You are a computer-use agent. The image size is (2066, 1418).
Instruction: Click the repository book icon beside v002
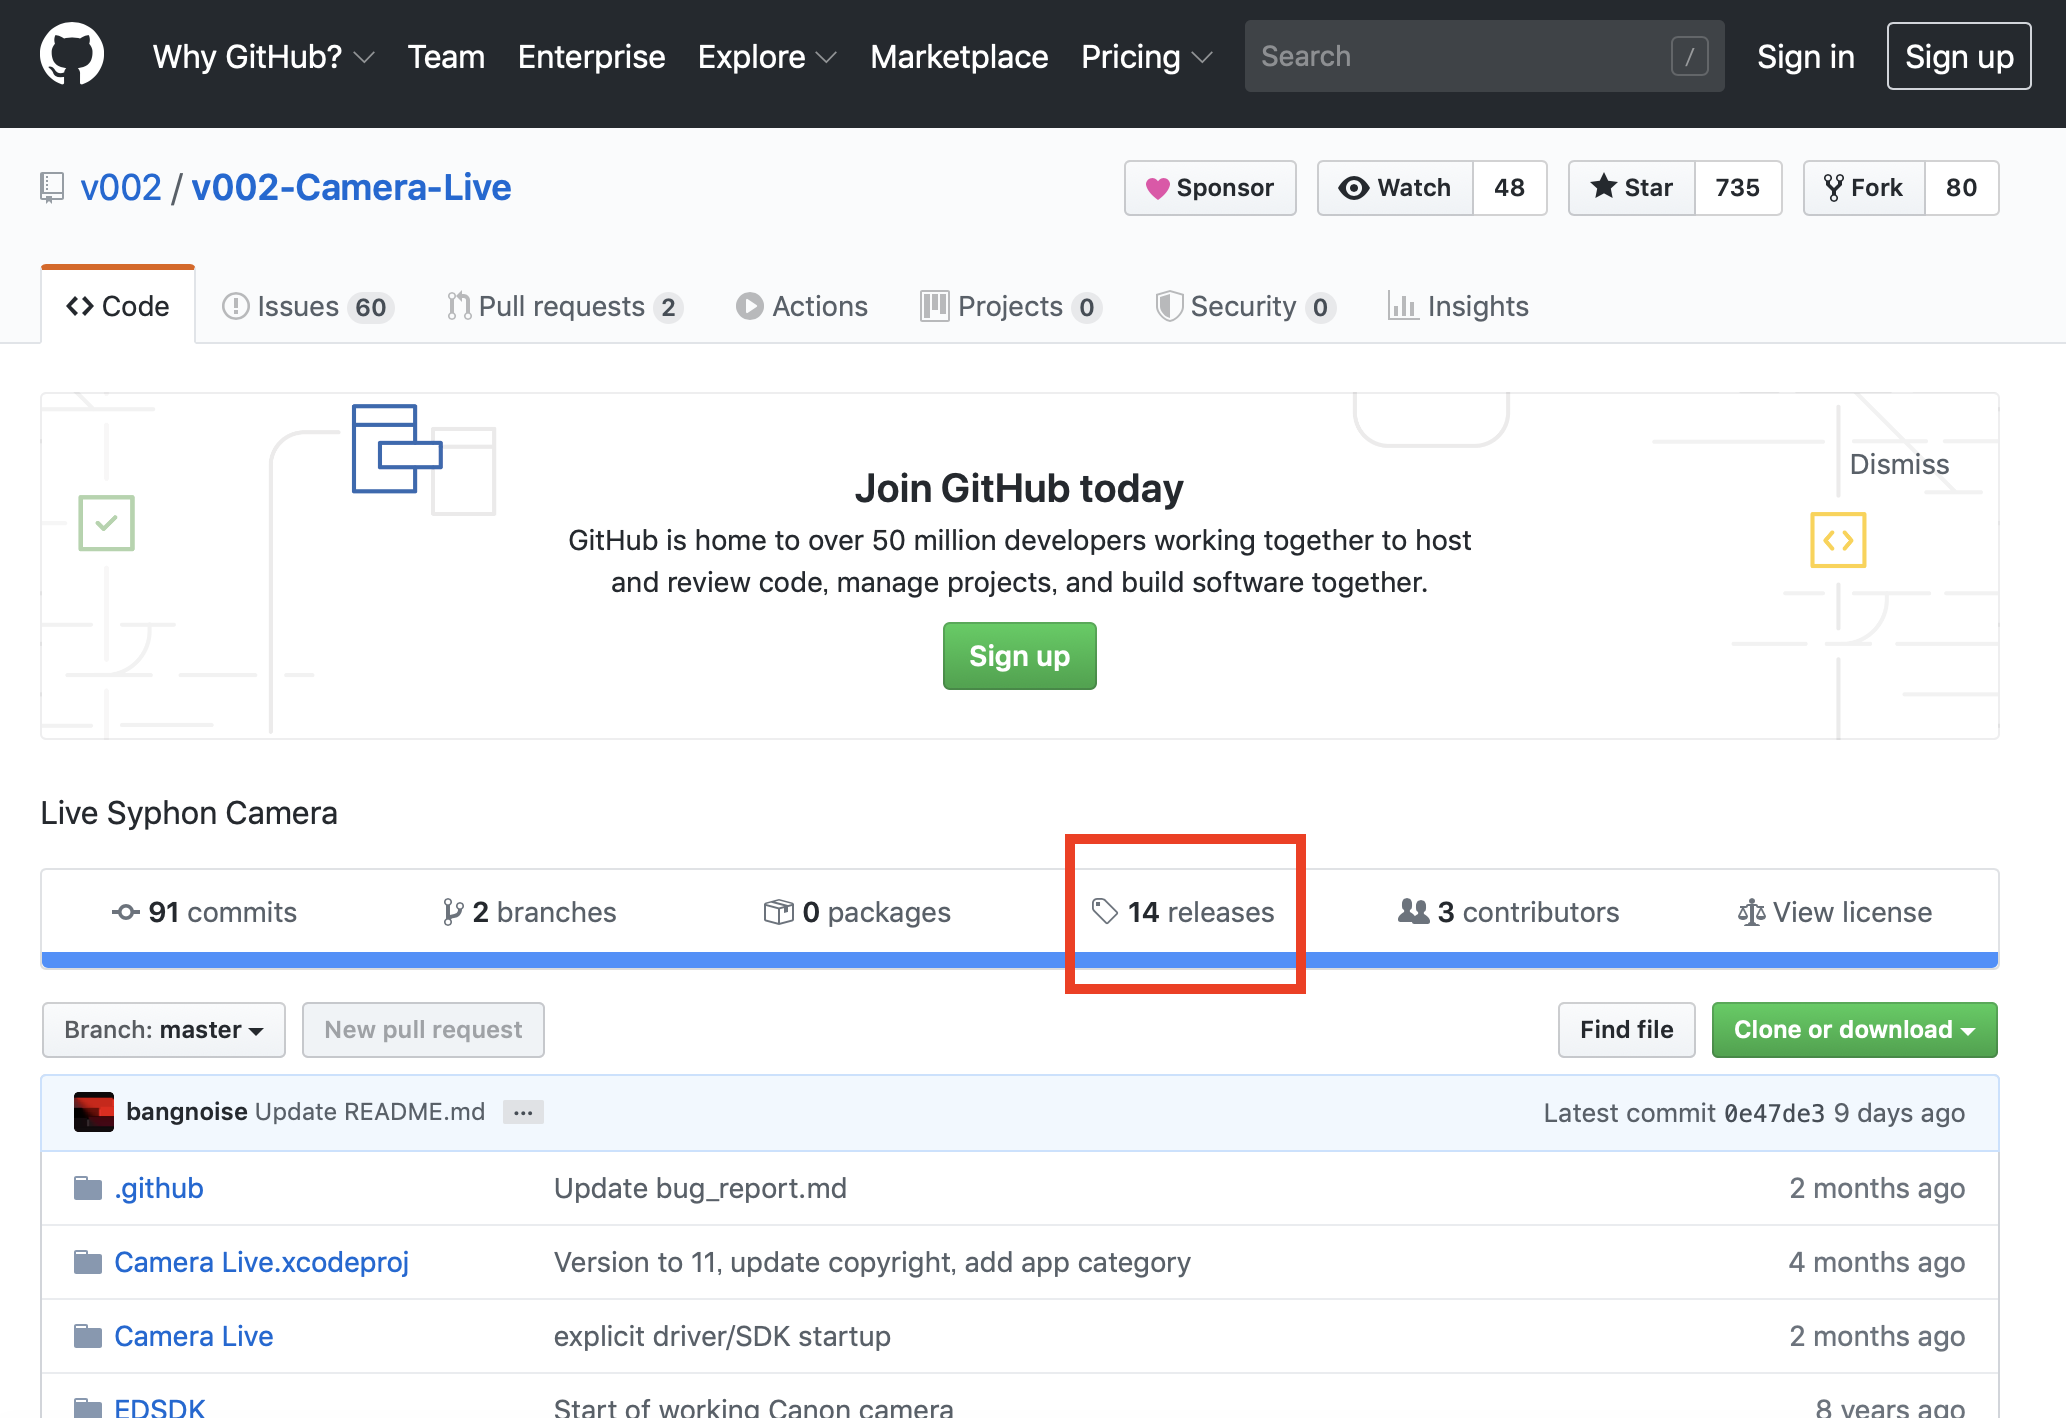(x=52, y=188)
